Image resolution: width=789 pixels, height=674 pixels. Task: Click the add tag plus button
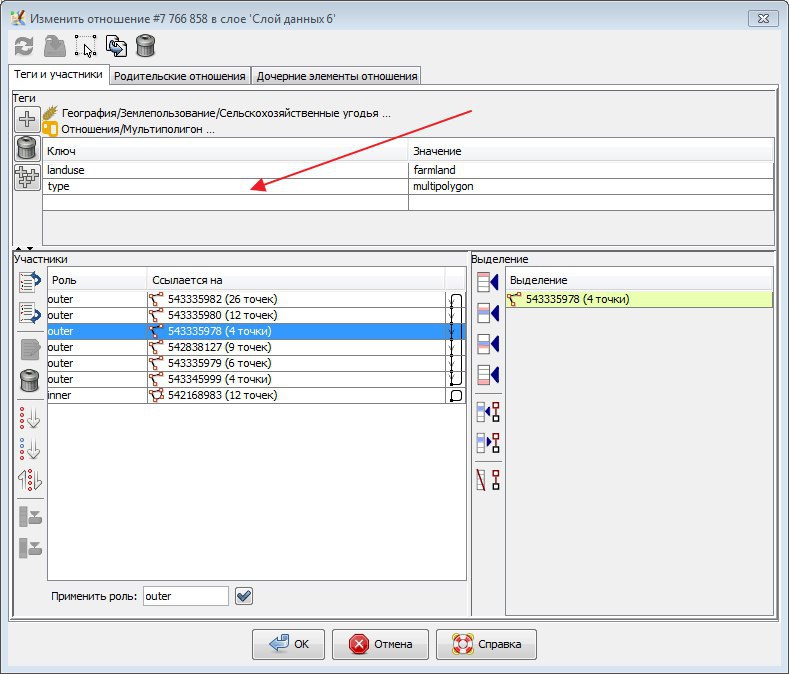(27, 119)
